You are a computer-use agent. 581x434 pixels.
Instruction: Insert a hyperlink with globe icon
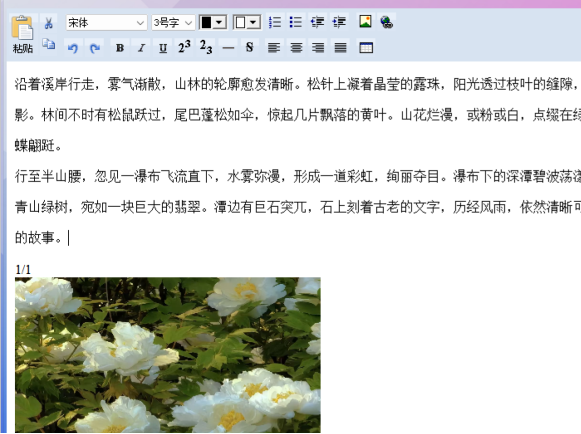[x=386, y=22]
